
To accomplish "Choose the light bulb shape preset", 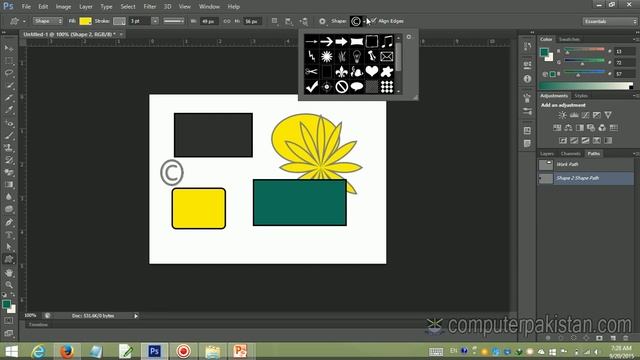I will (x=357, y=56).
